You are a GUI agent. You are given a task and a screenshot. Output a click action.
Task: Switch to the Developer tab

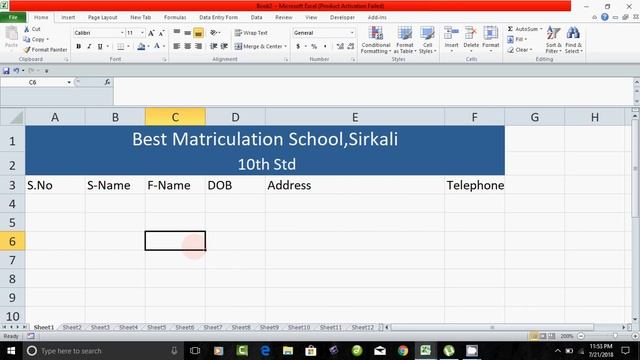(x=342, y=17)
